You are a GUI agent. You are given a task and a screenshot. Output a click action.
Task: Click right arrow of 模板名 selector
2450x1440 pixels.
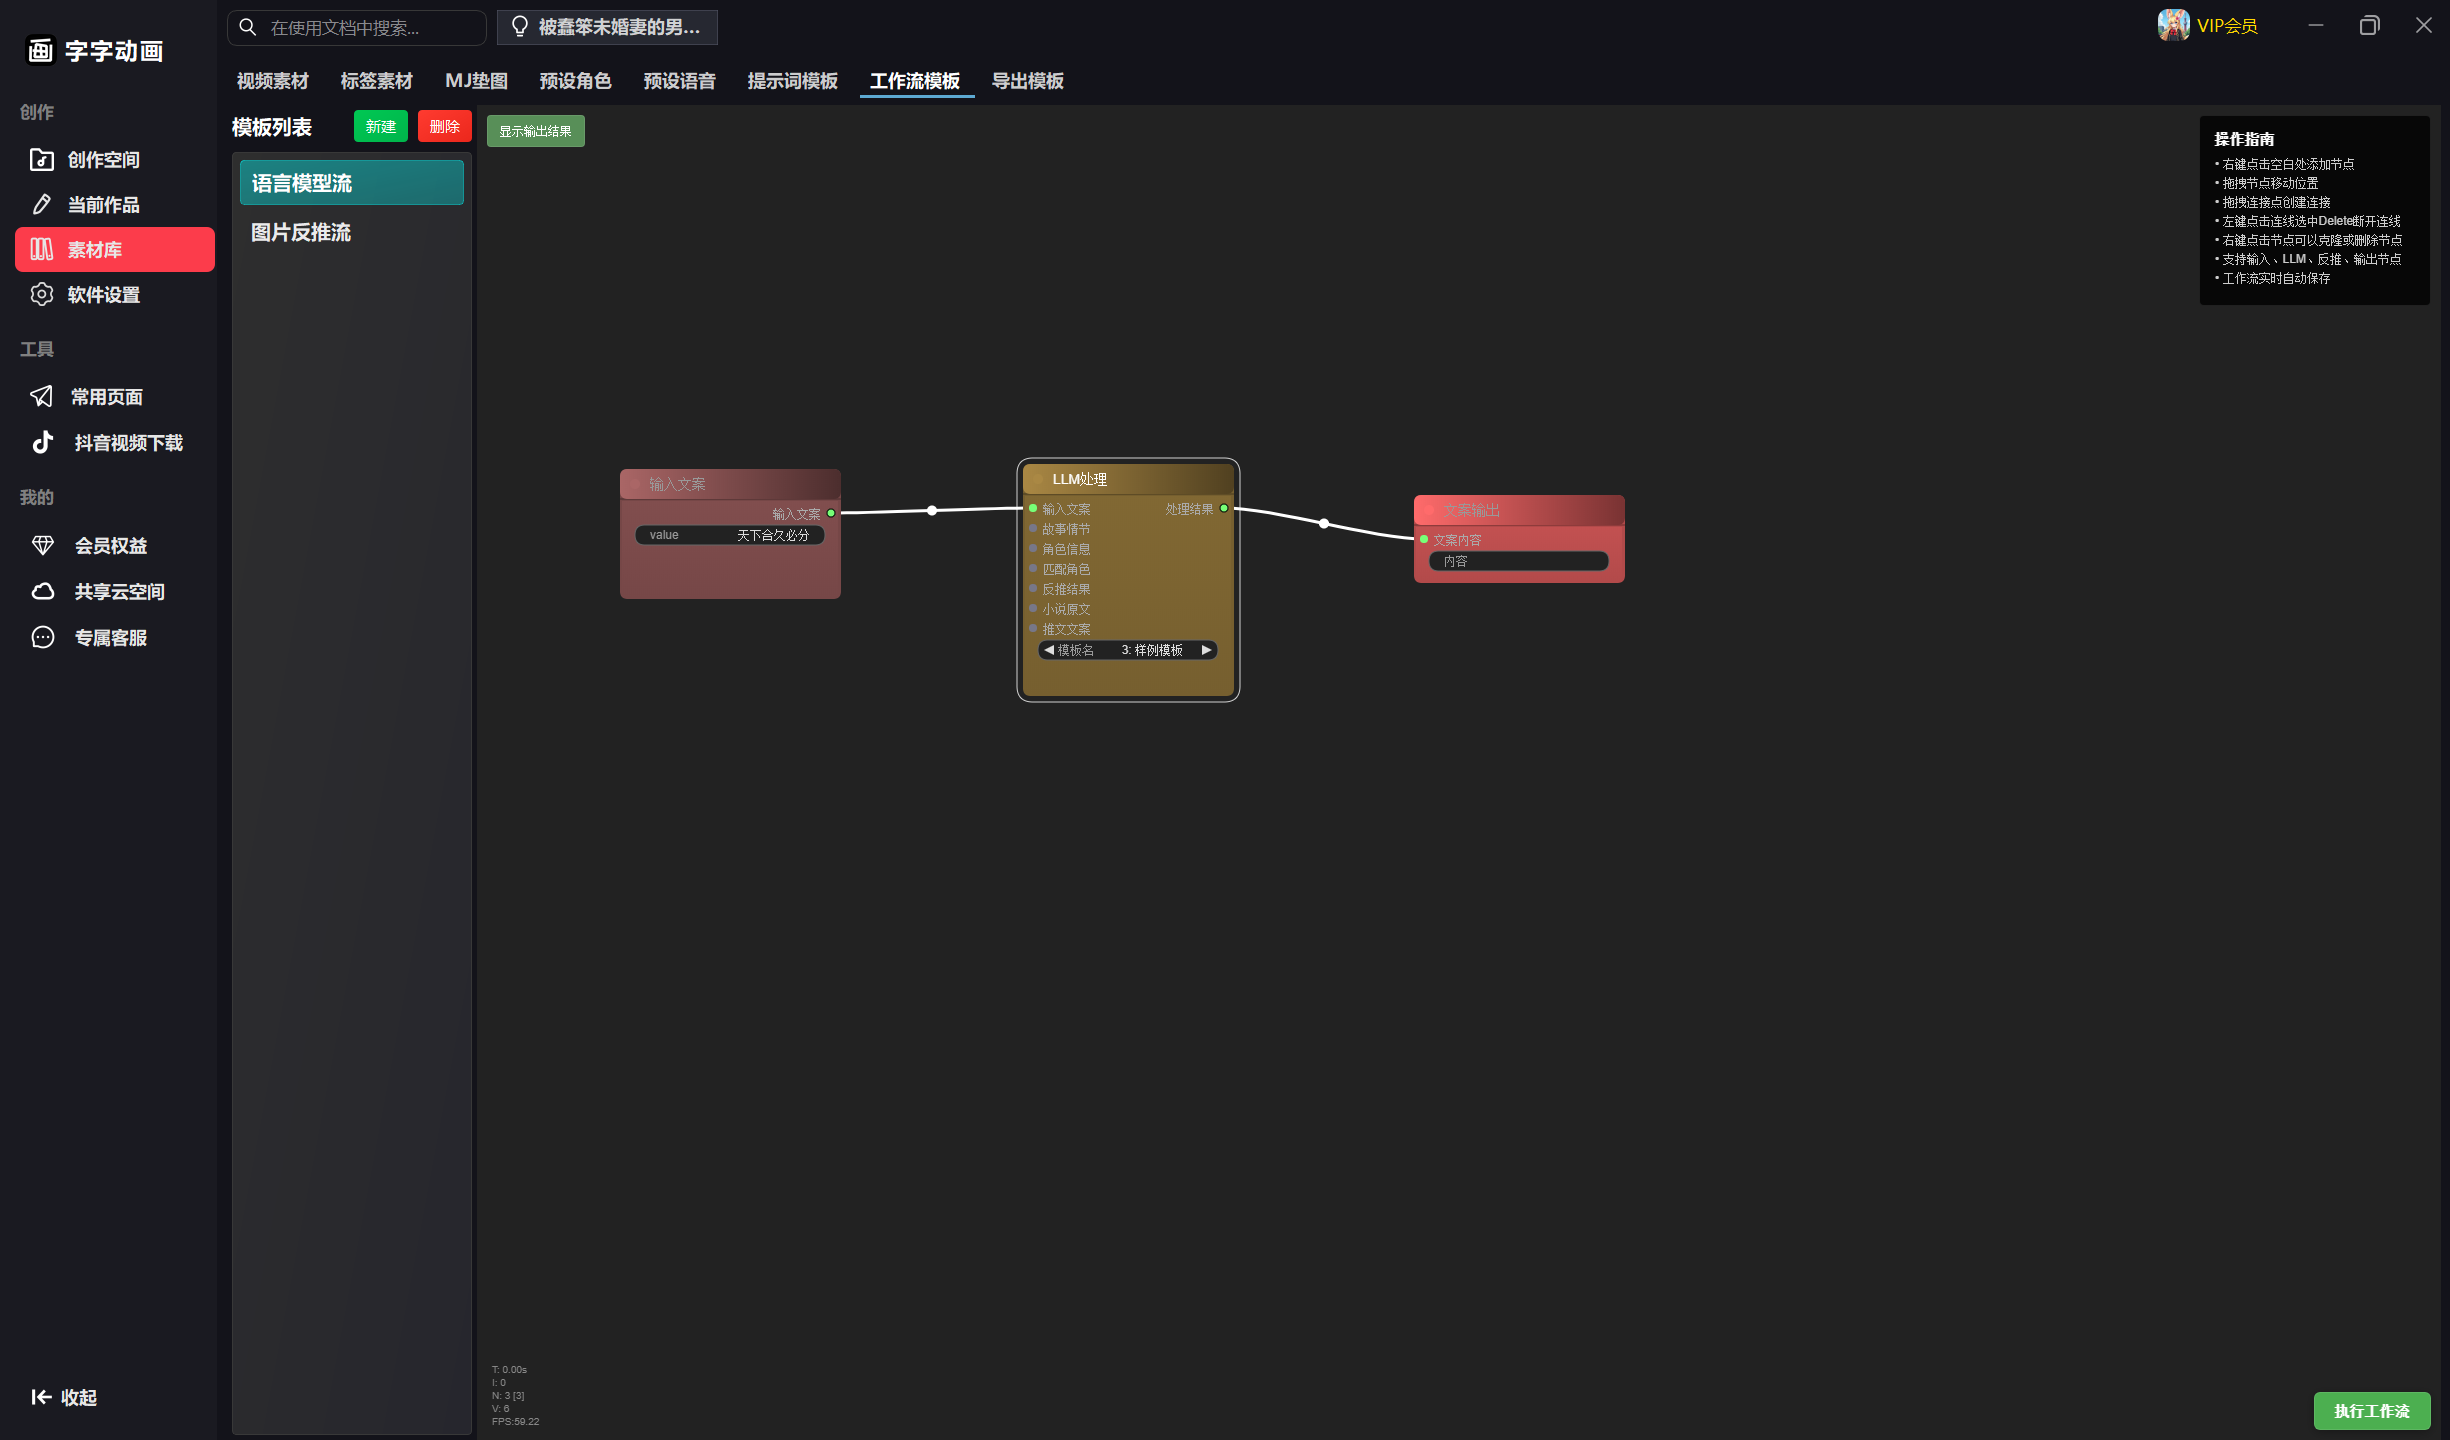click(1206, 650)
